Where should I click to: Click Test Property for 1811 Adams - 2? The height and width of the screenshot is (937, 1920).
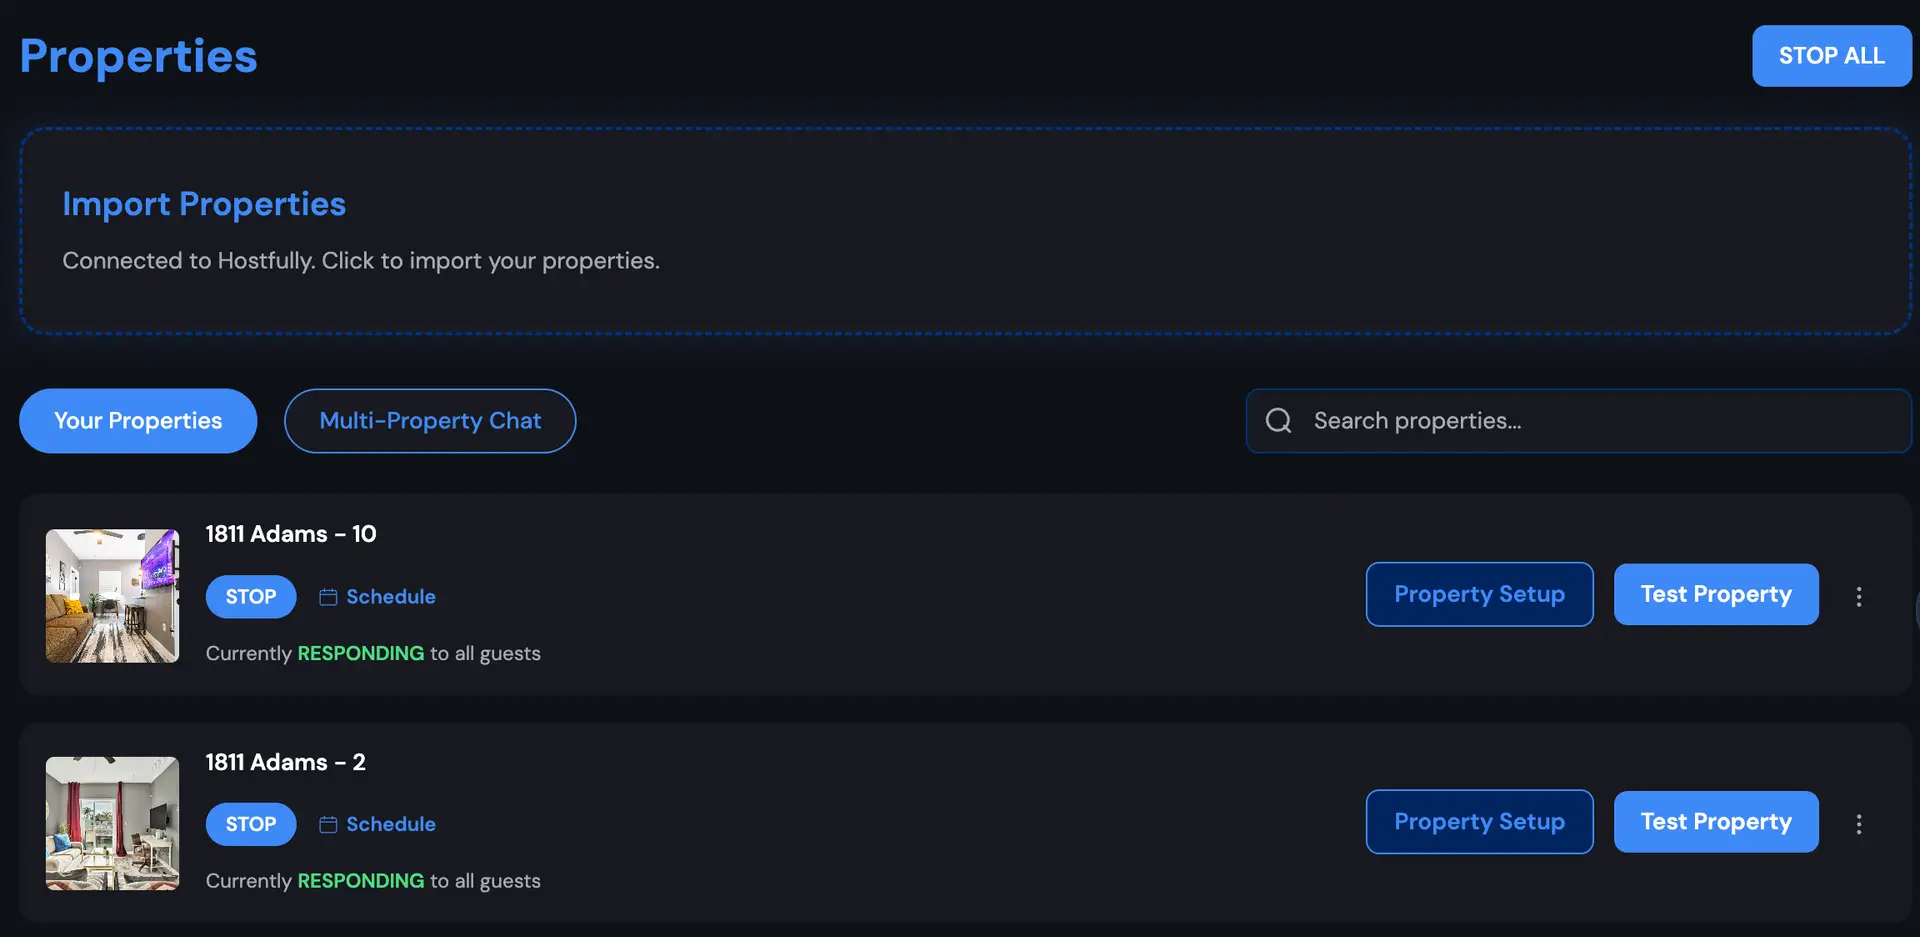pos(1715,821)
